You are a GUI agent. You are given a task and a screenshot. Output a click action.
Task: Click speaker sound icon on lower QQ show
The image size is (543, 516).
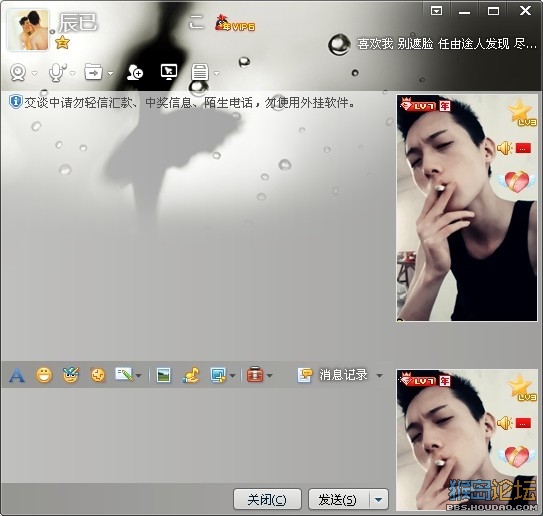point(504,423)
